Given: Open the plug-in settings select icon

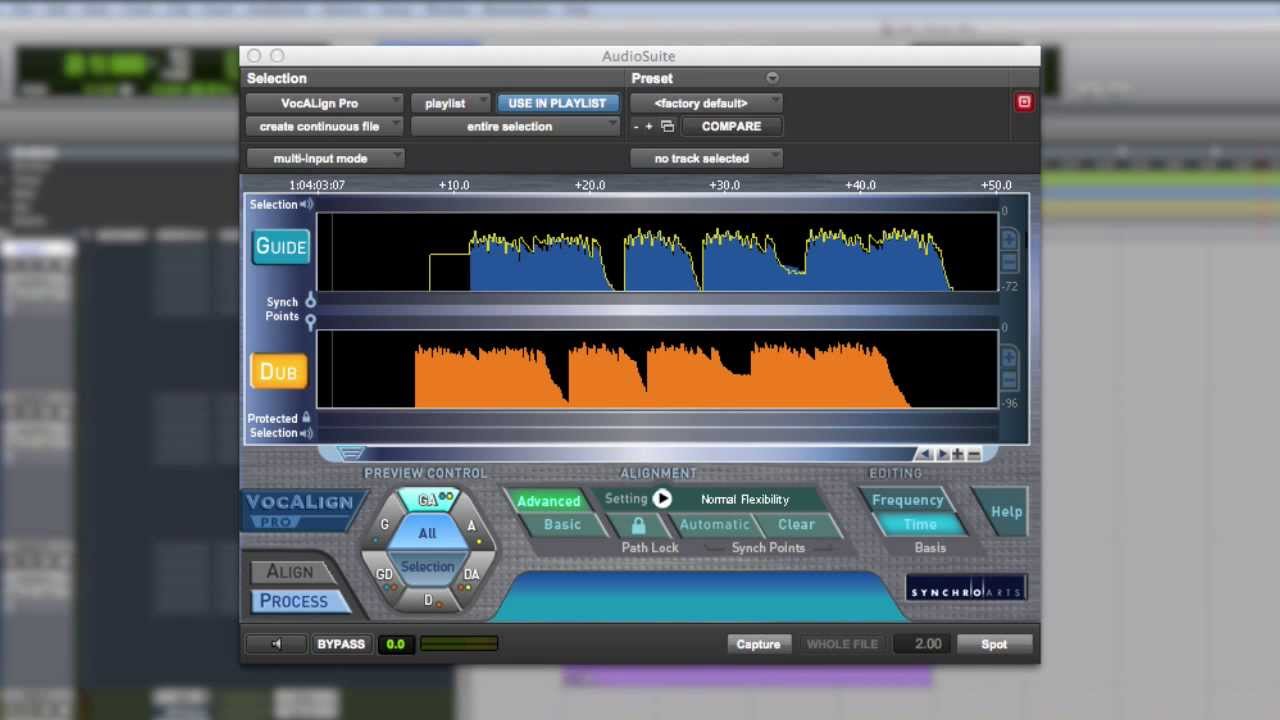Looking at the screenshot, I should pos(668,127).
